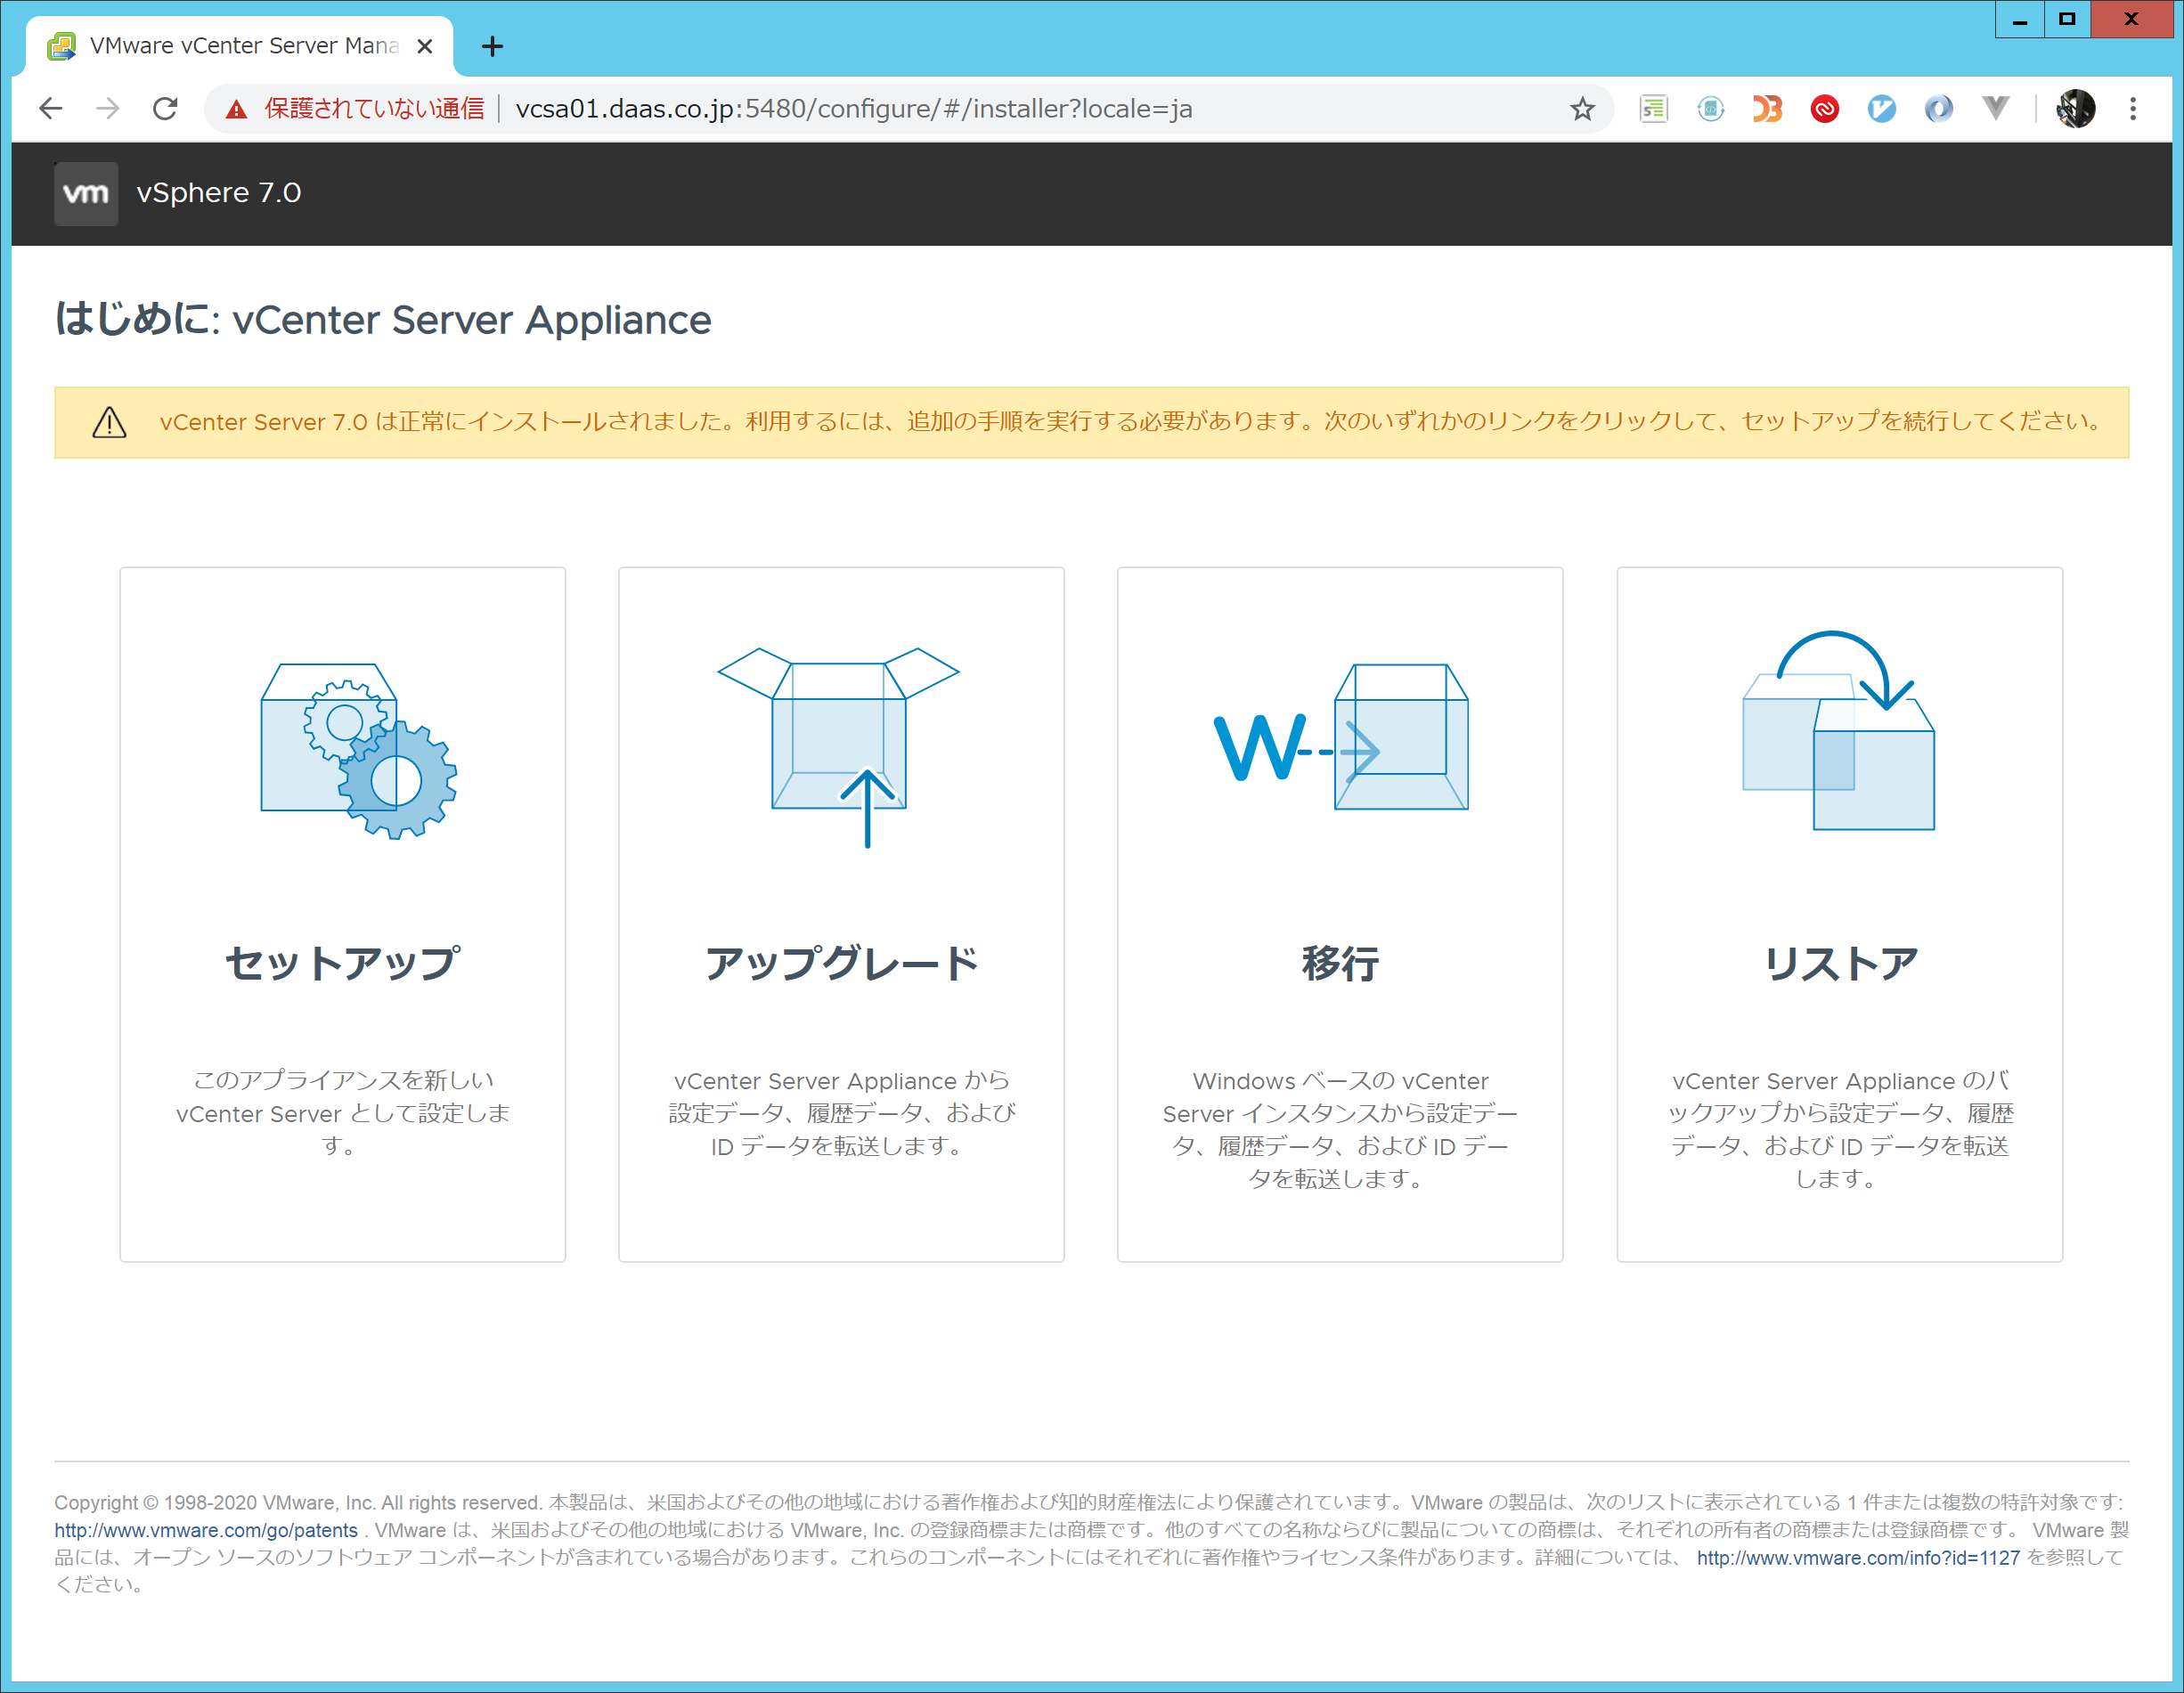Minimize the browser window
The image size is (2184, 1693).
(2020, 19)
